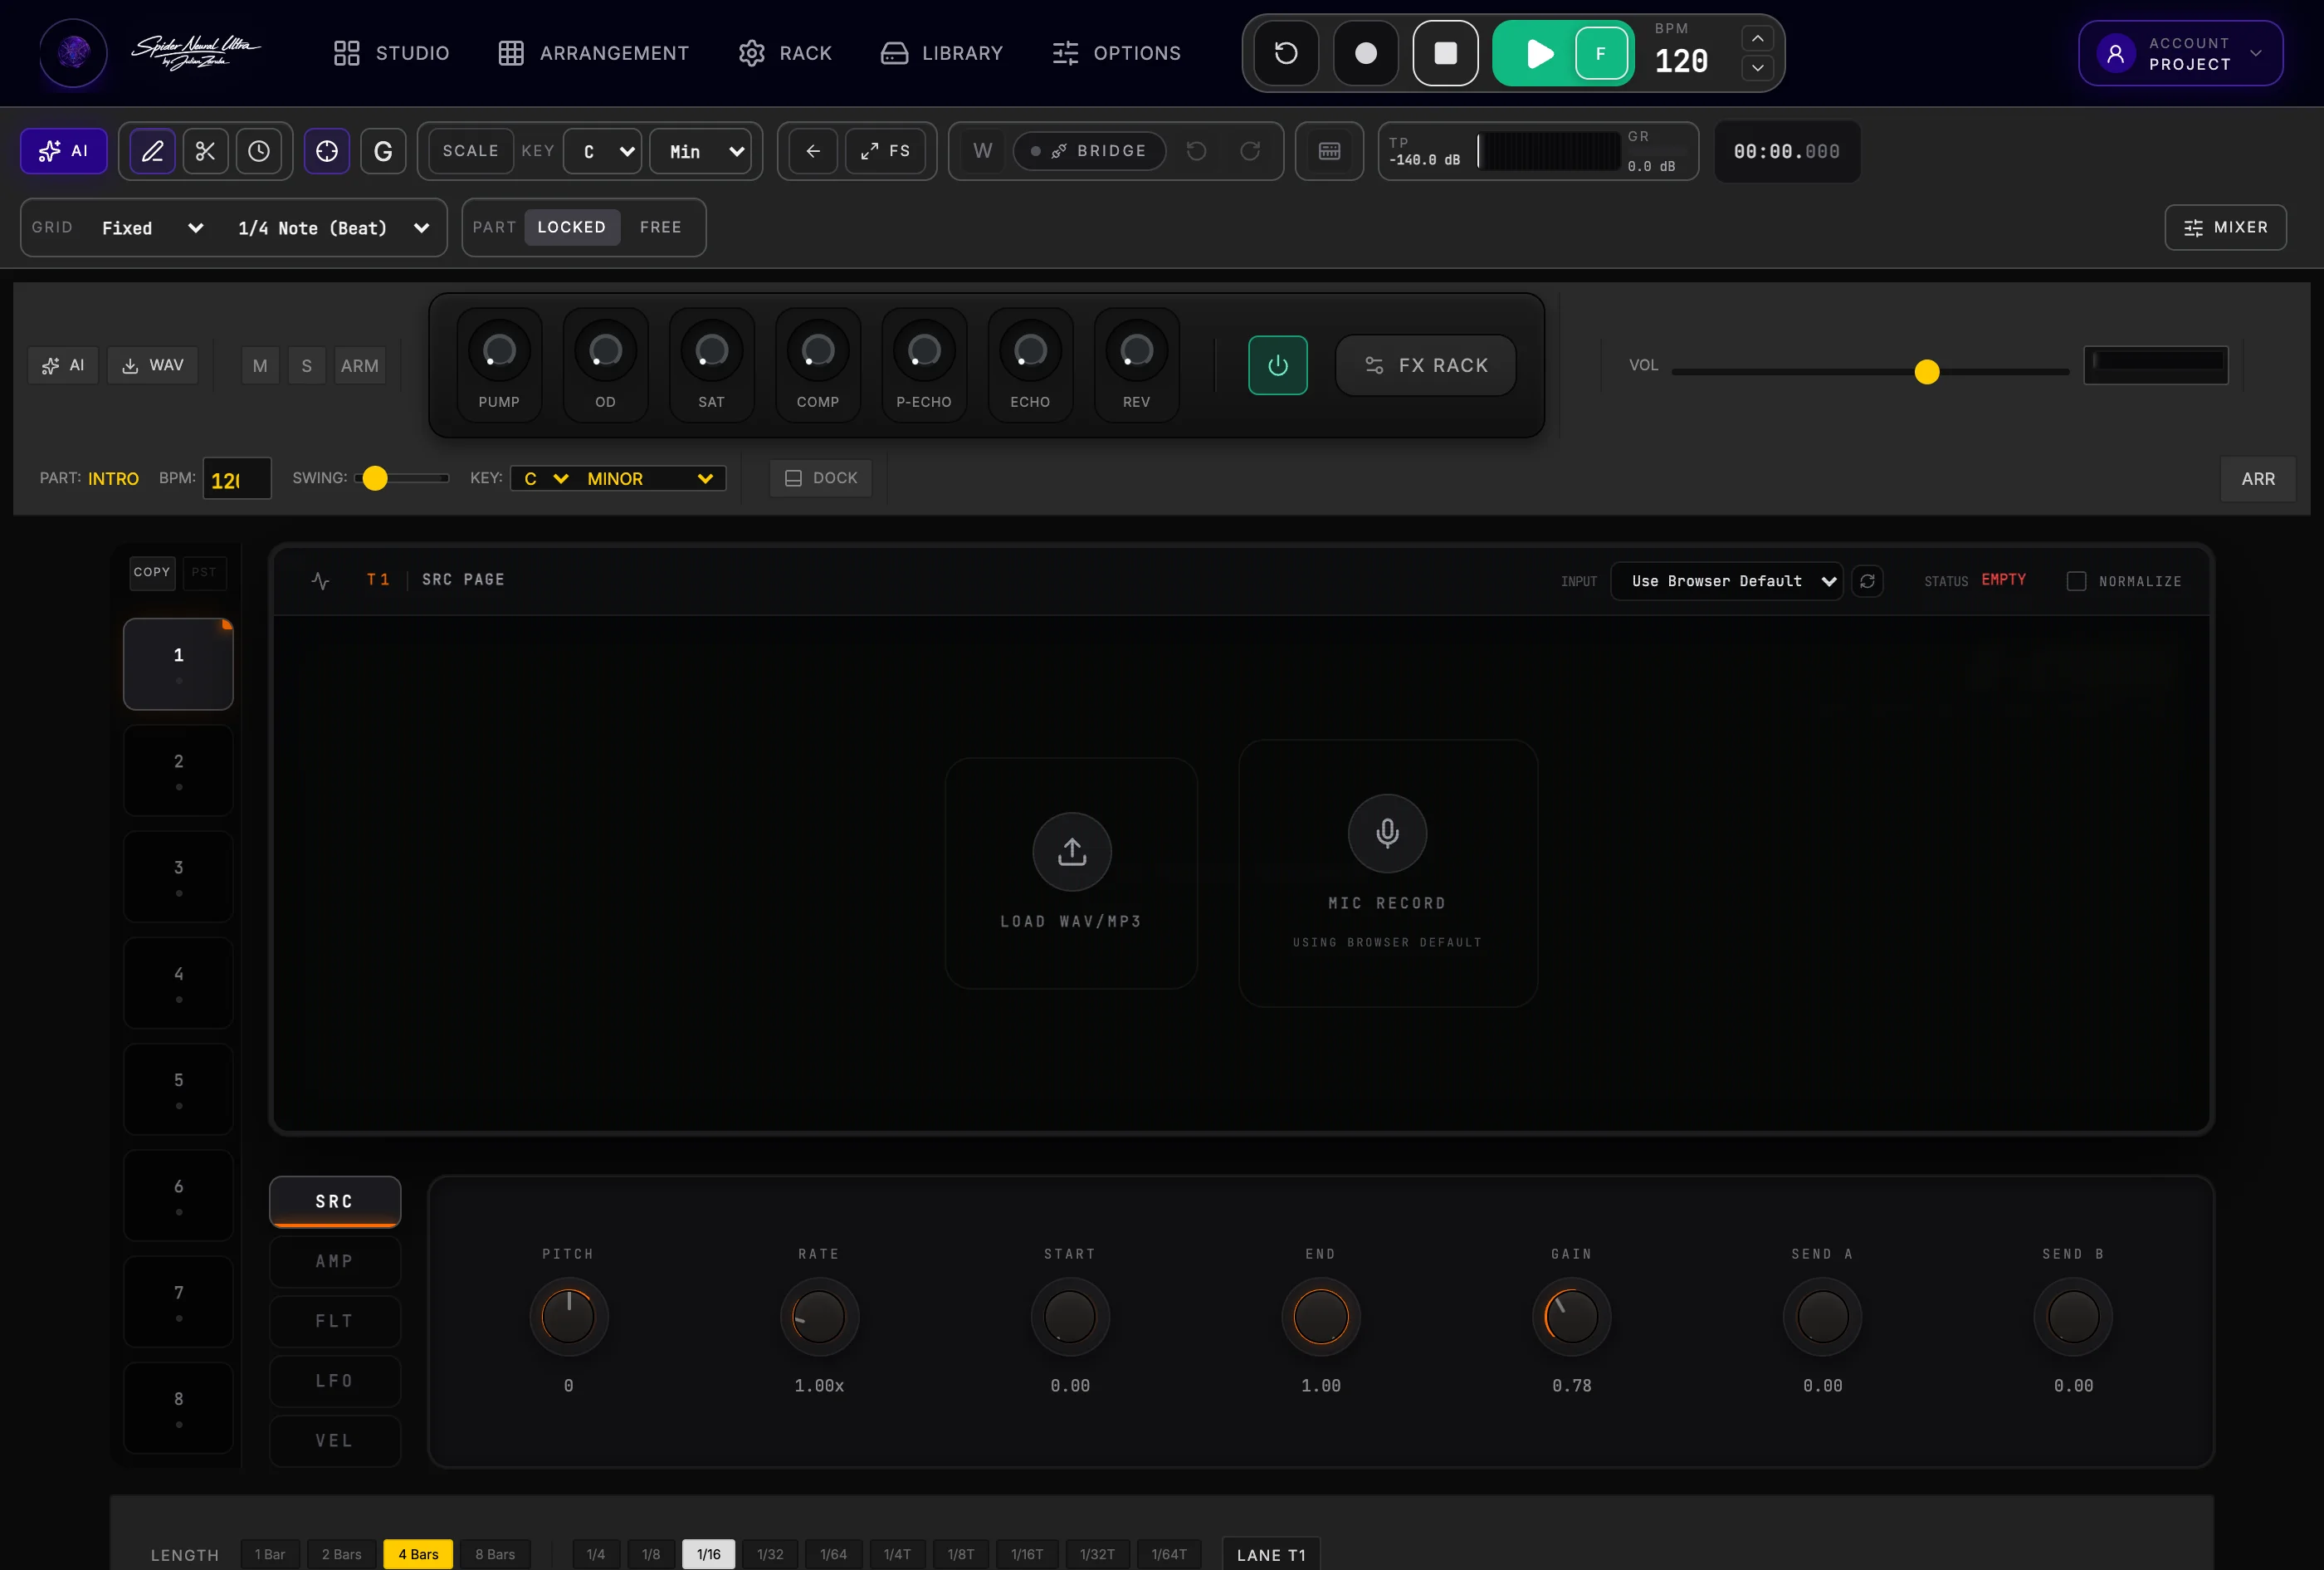Set part mode to LOCKED
The height and width of the screenshot is (1570, 2324).
point(571,227)
